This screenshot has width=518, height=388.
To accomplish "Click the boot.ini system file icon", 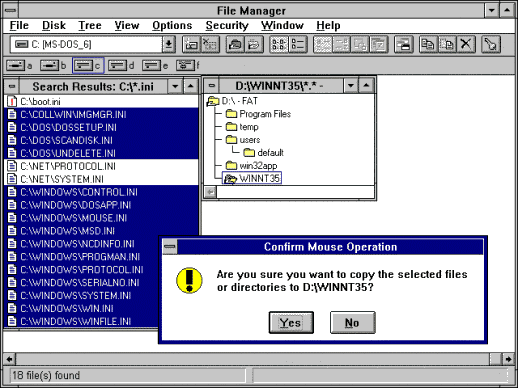I will coord(12,101).
